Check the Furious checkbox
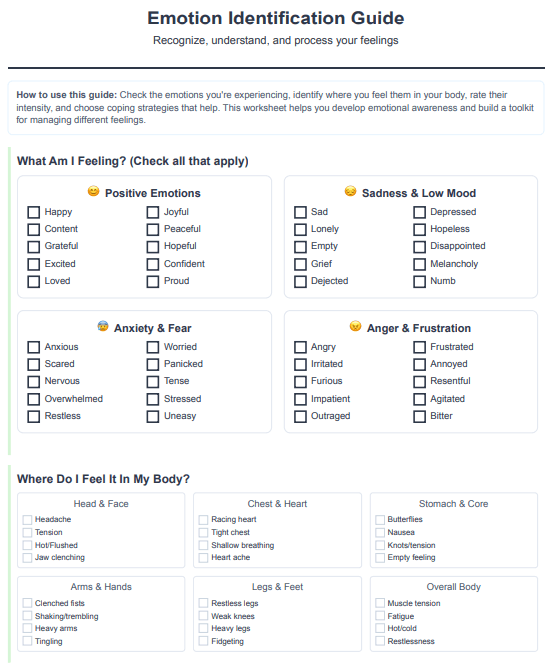This screenshot has width=560, height=669. point(300,381)
